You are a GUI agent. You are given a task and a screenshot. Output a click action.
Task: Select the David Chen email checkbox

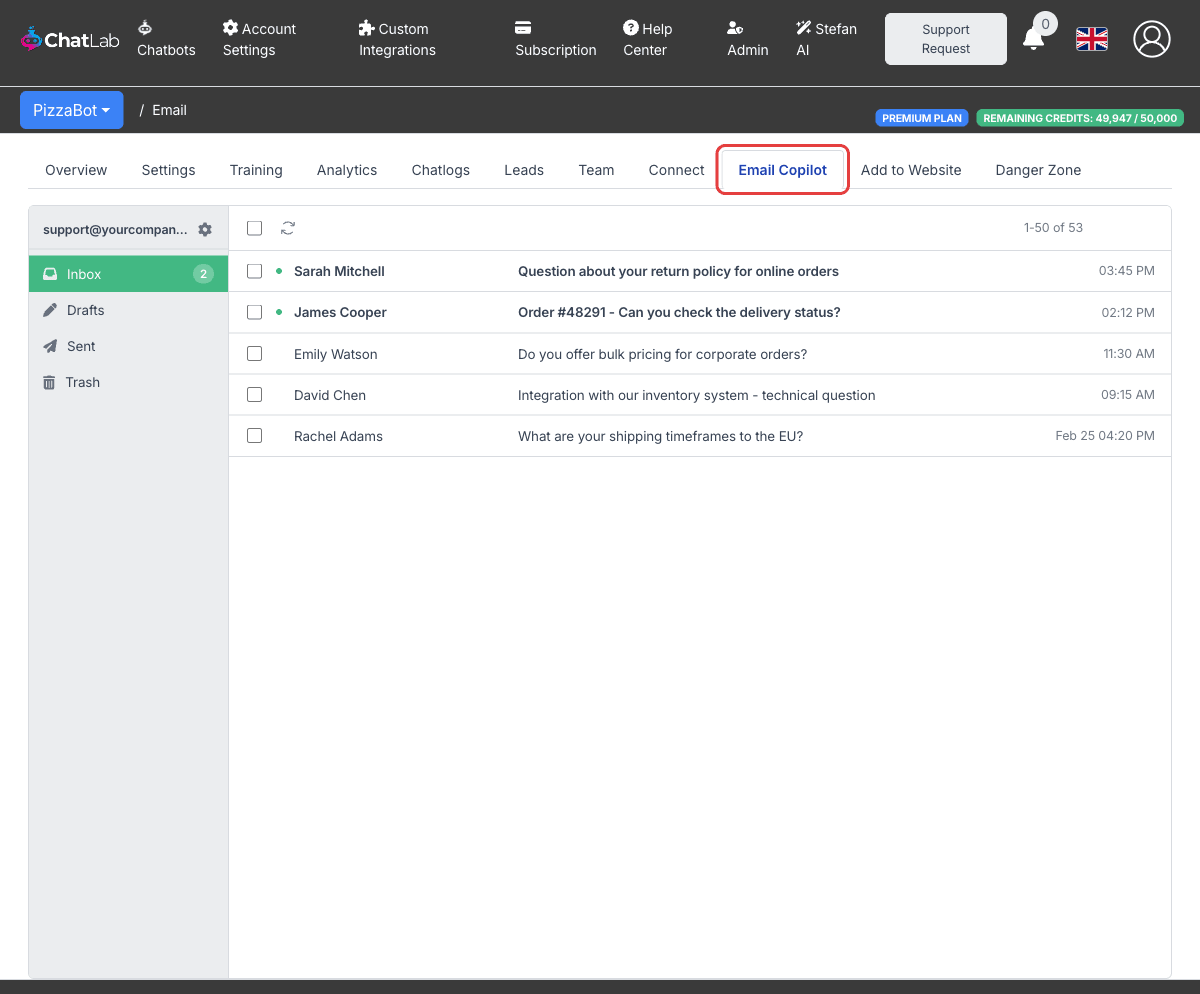[255, 395]
